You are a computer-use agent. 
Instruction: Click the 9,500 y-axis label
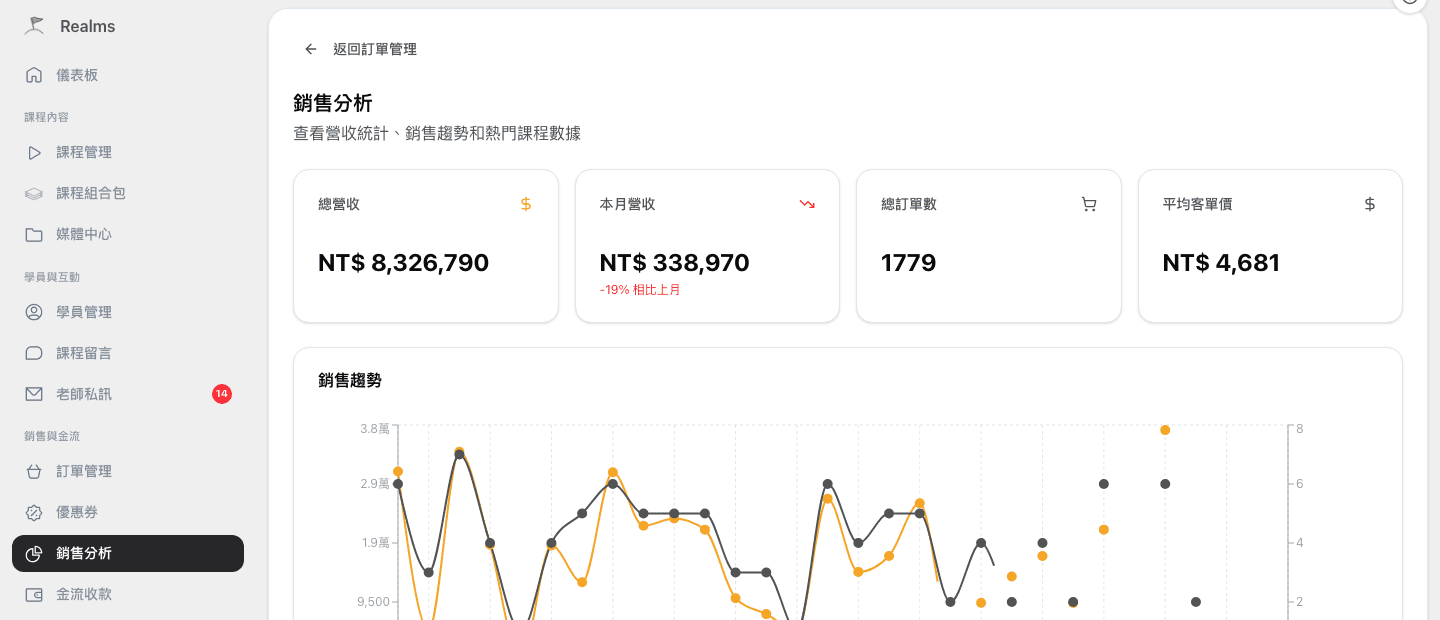pos(372,602)
